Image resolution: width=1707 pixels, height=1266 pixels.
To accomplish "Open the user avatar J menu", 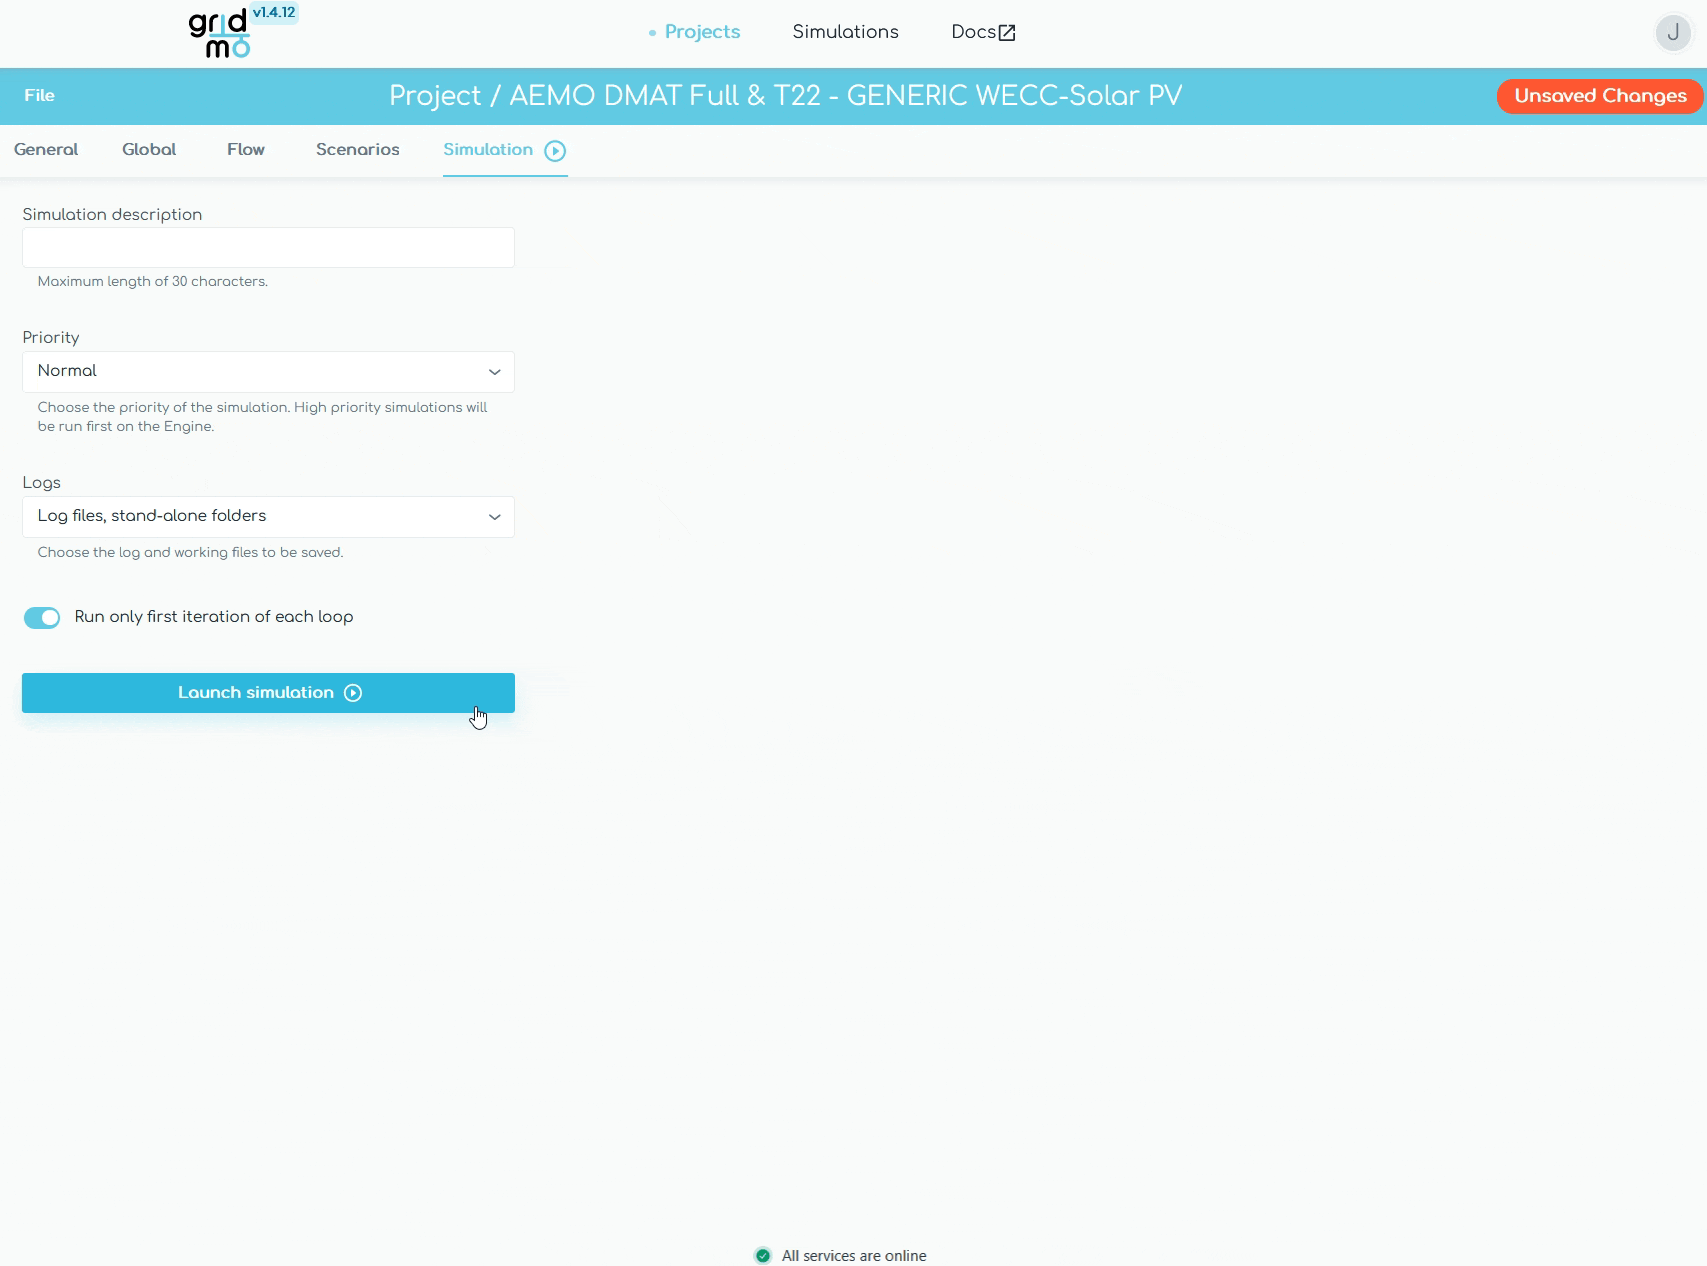I will (1672, 33).
